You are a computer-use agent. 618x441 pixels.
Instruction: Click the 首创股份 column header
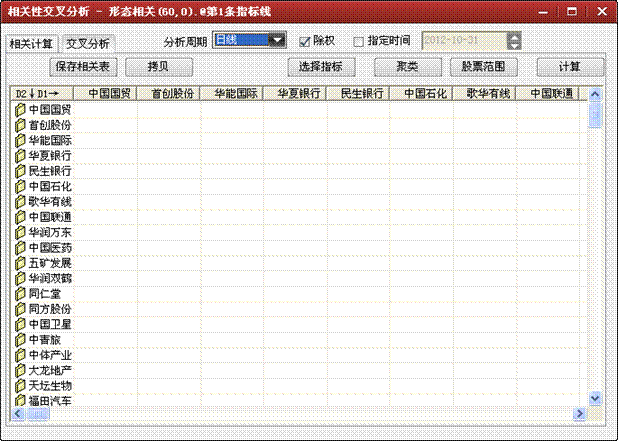(168, 93)
